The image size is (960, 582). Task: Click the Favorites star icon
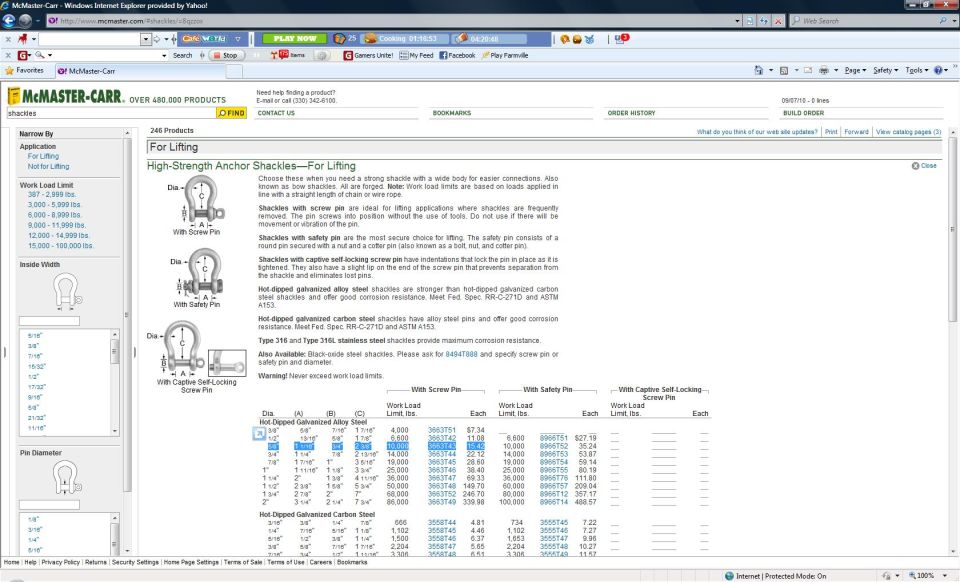pyautogui.click(x=9, y=70)
